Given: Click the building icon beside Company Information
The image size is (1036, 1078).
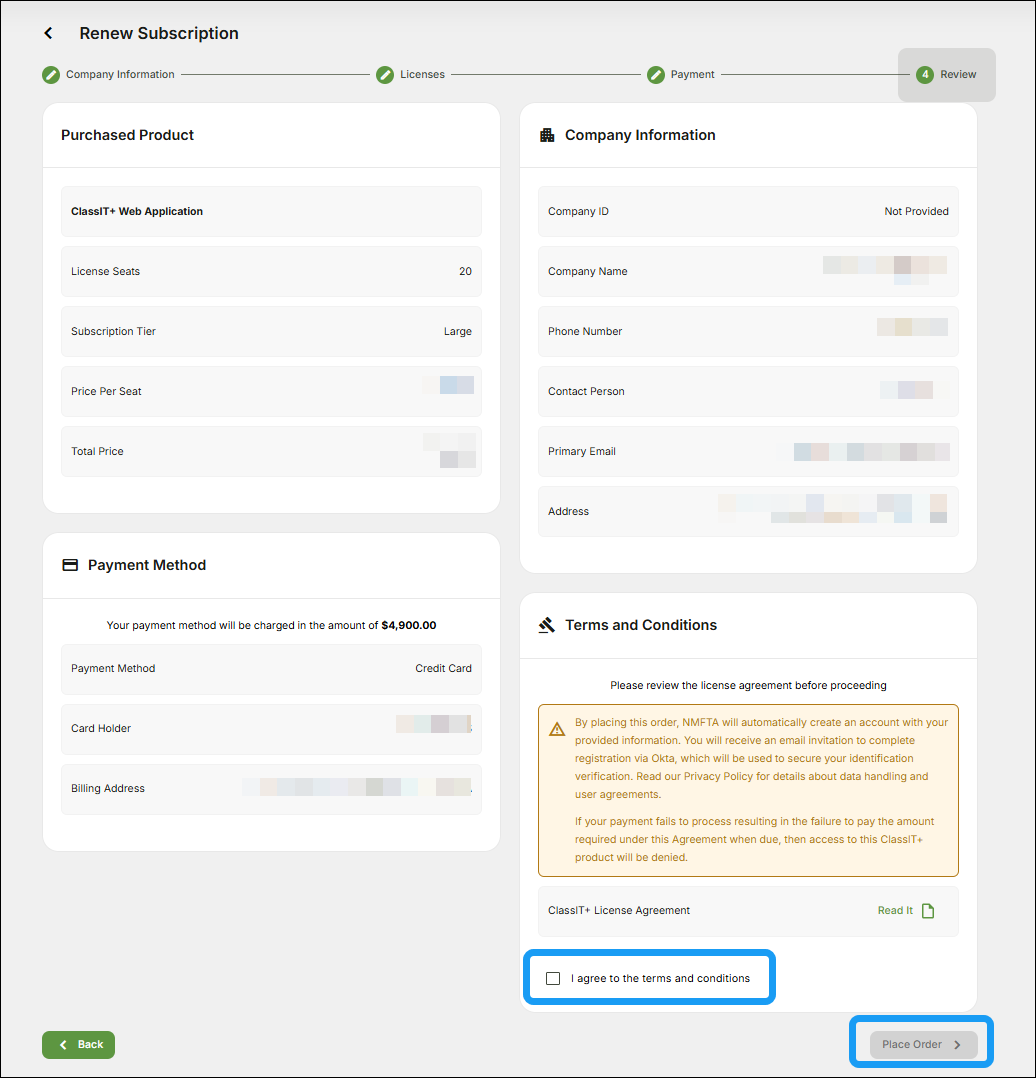Looking at the screenshot, I should (x=547, y=135).
